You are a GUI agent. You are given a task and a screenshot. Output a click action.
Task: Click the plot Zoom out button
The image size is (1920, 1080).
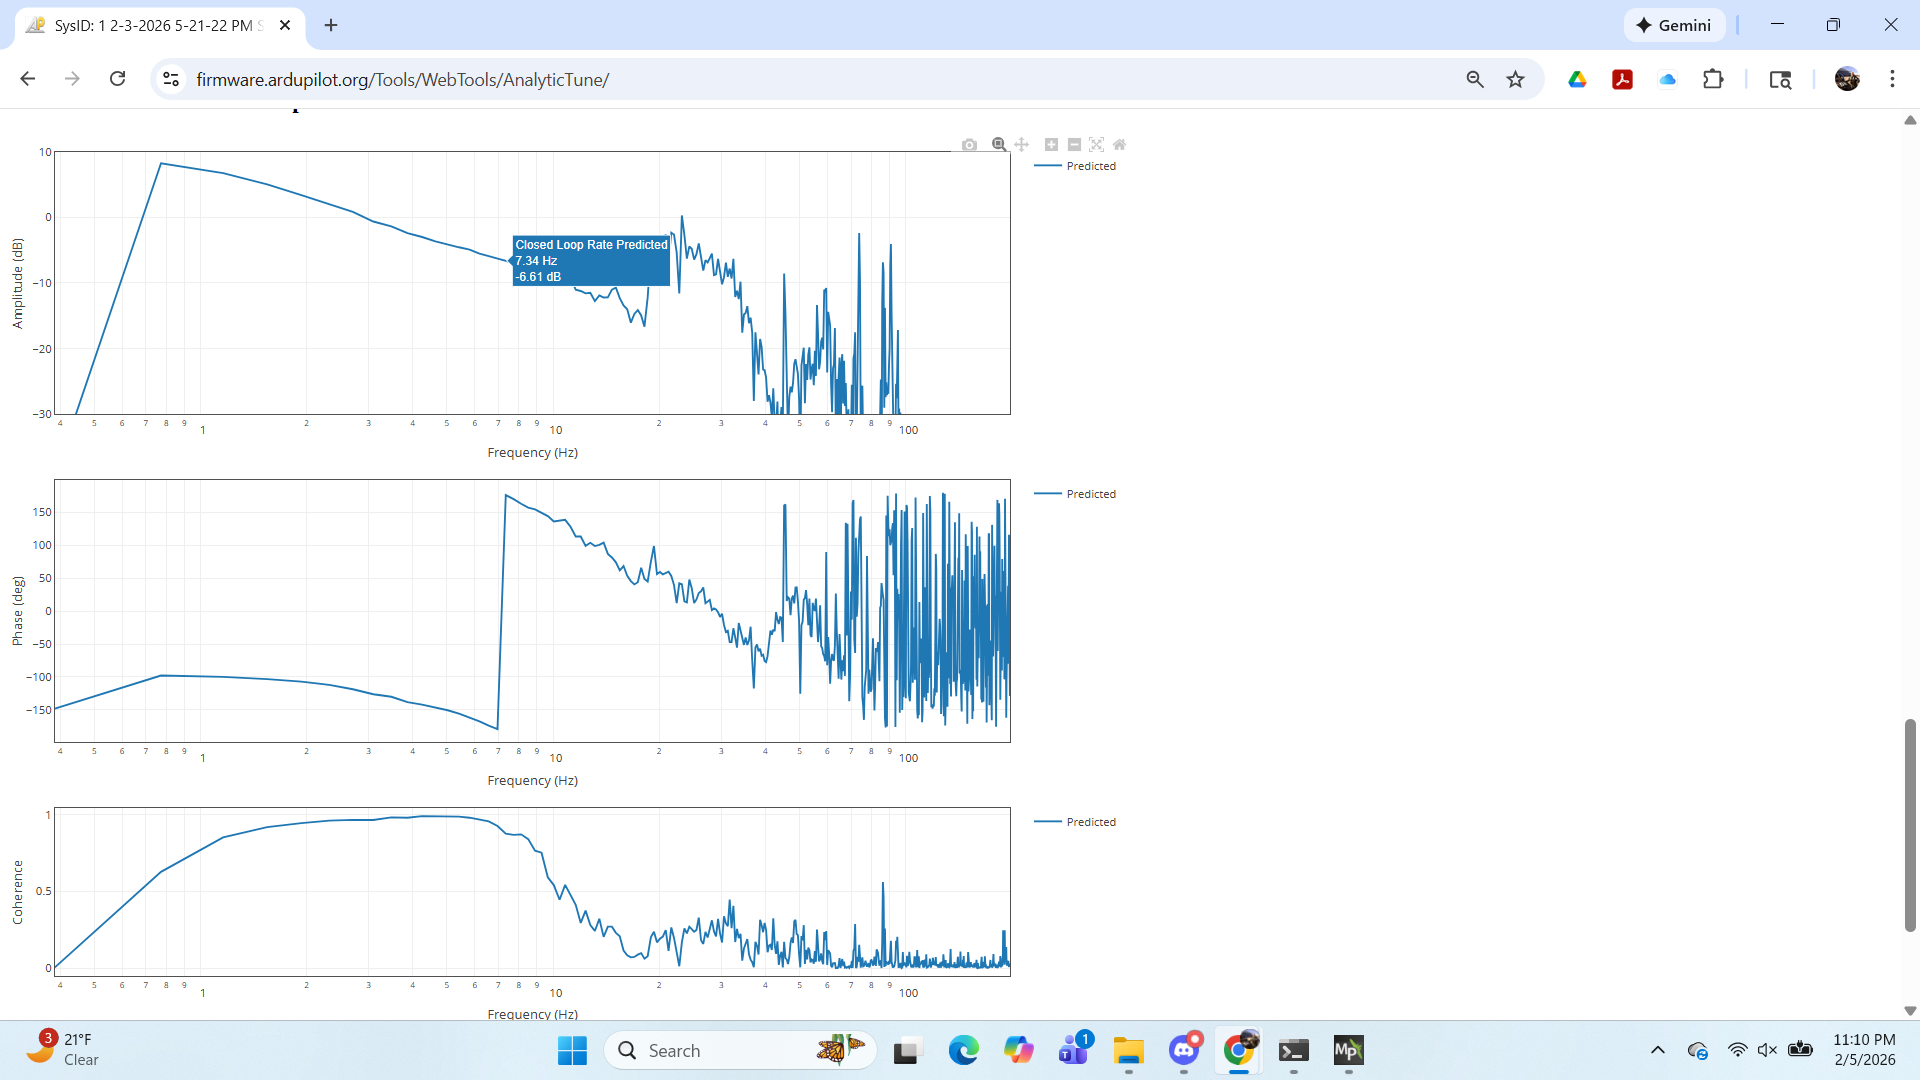coord(1074,145)
